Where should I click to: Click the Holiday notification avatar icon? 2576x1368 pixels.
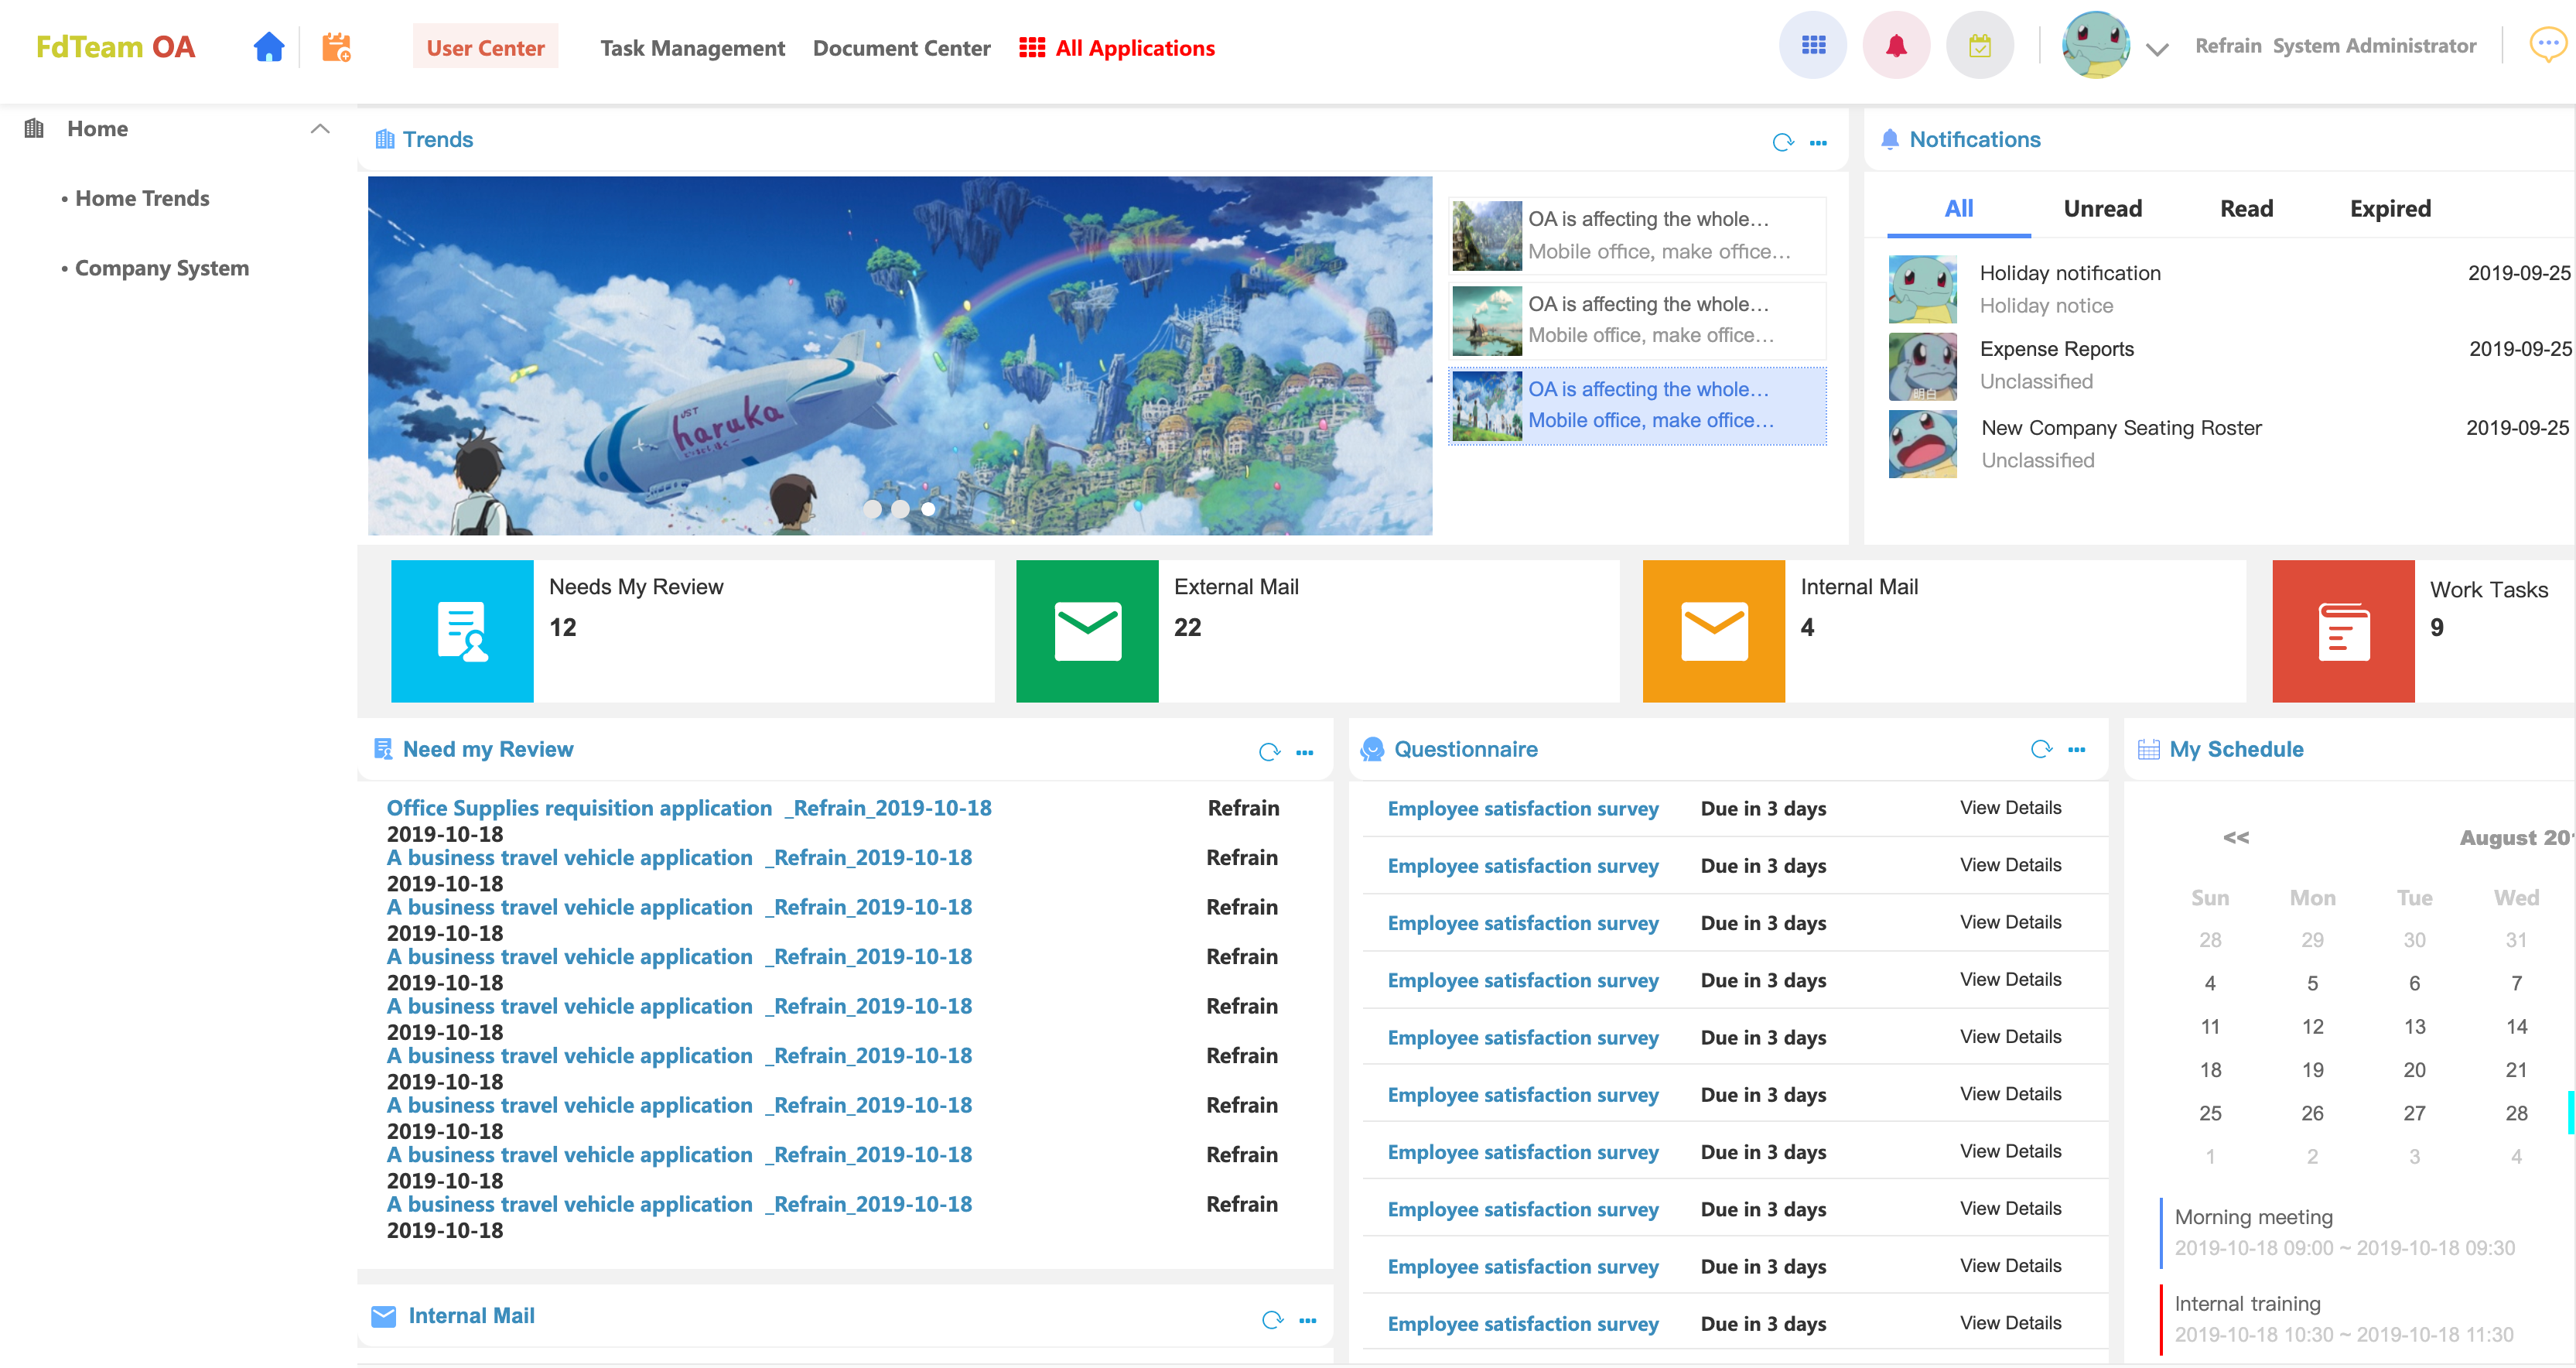click(1922, 289)
